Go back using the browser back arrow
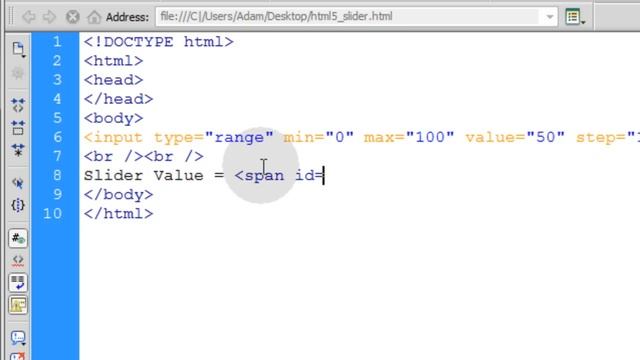640x360 pixels. pyautogui.click(x=29, y=17)
